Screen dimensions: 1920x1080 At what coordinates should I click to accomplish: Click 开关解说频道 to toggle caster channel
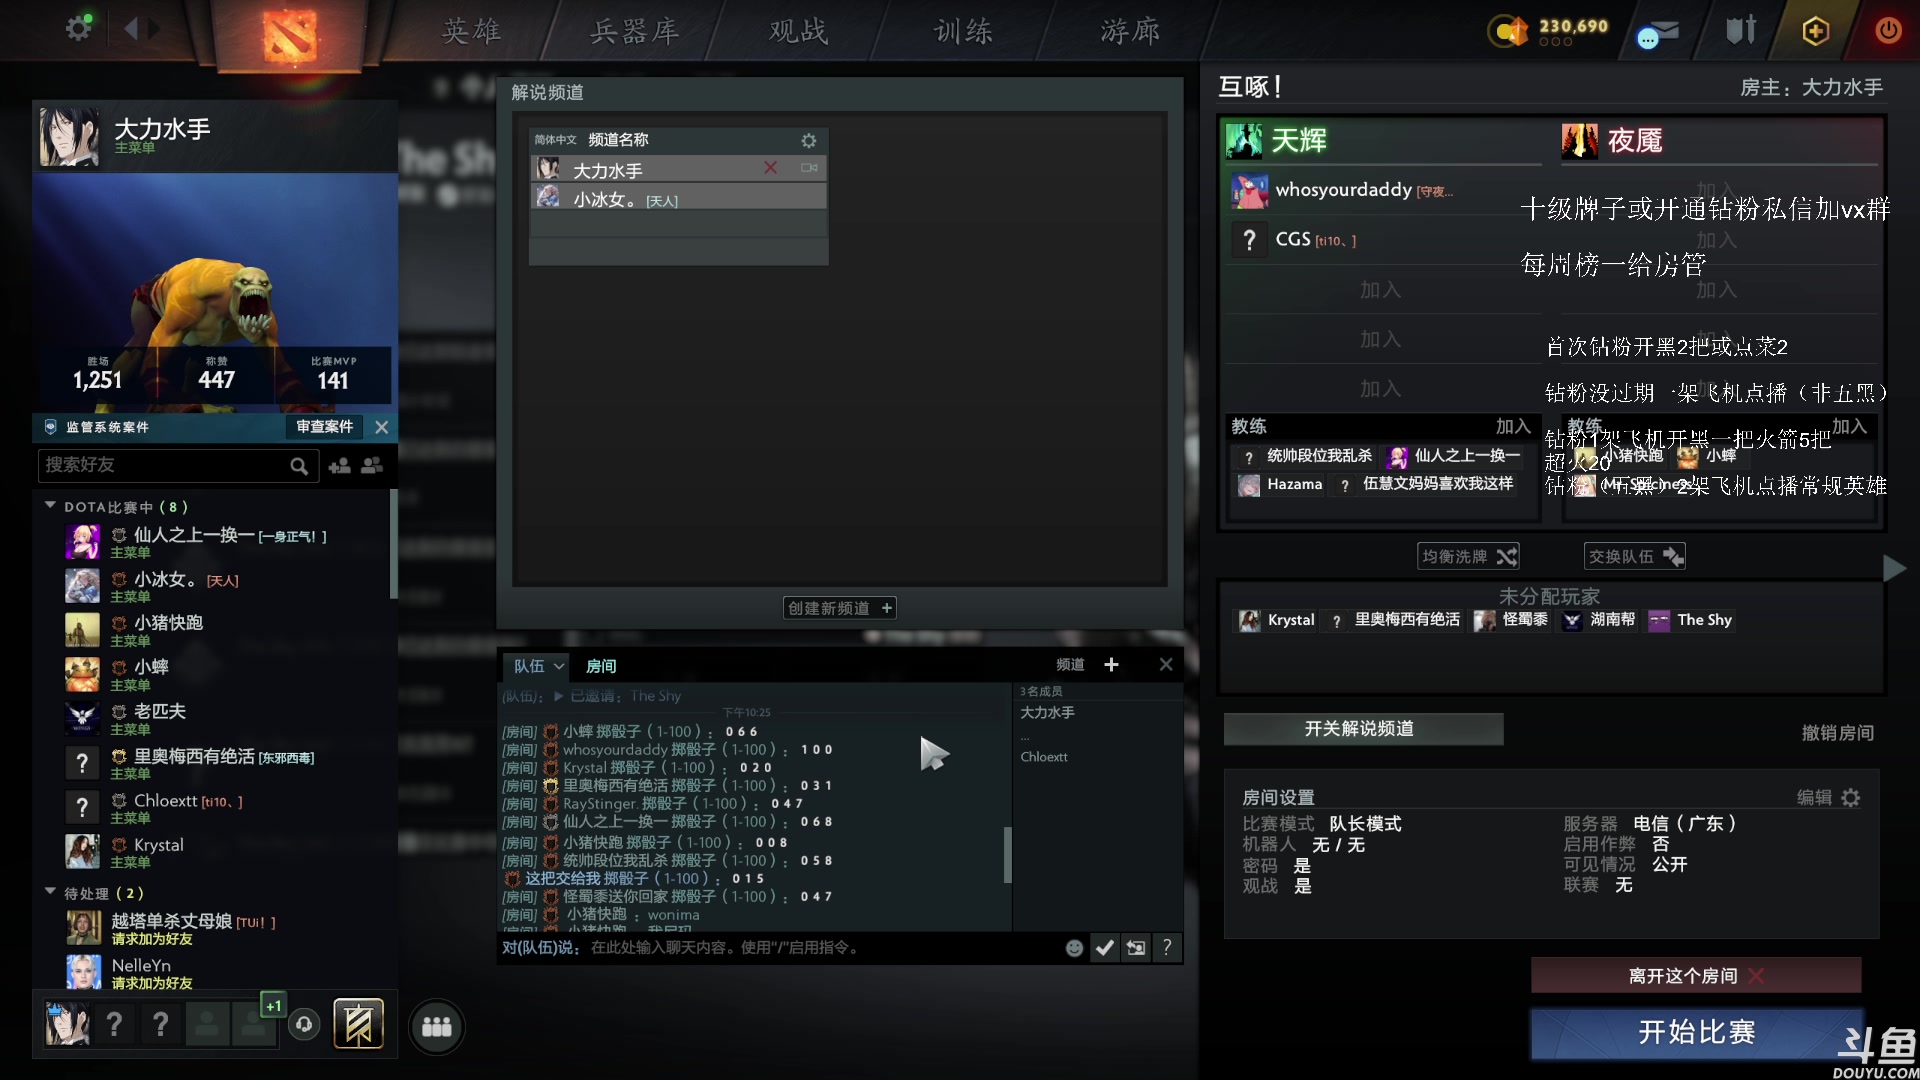tap(1365, 729)
